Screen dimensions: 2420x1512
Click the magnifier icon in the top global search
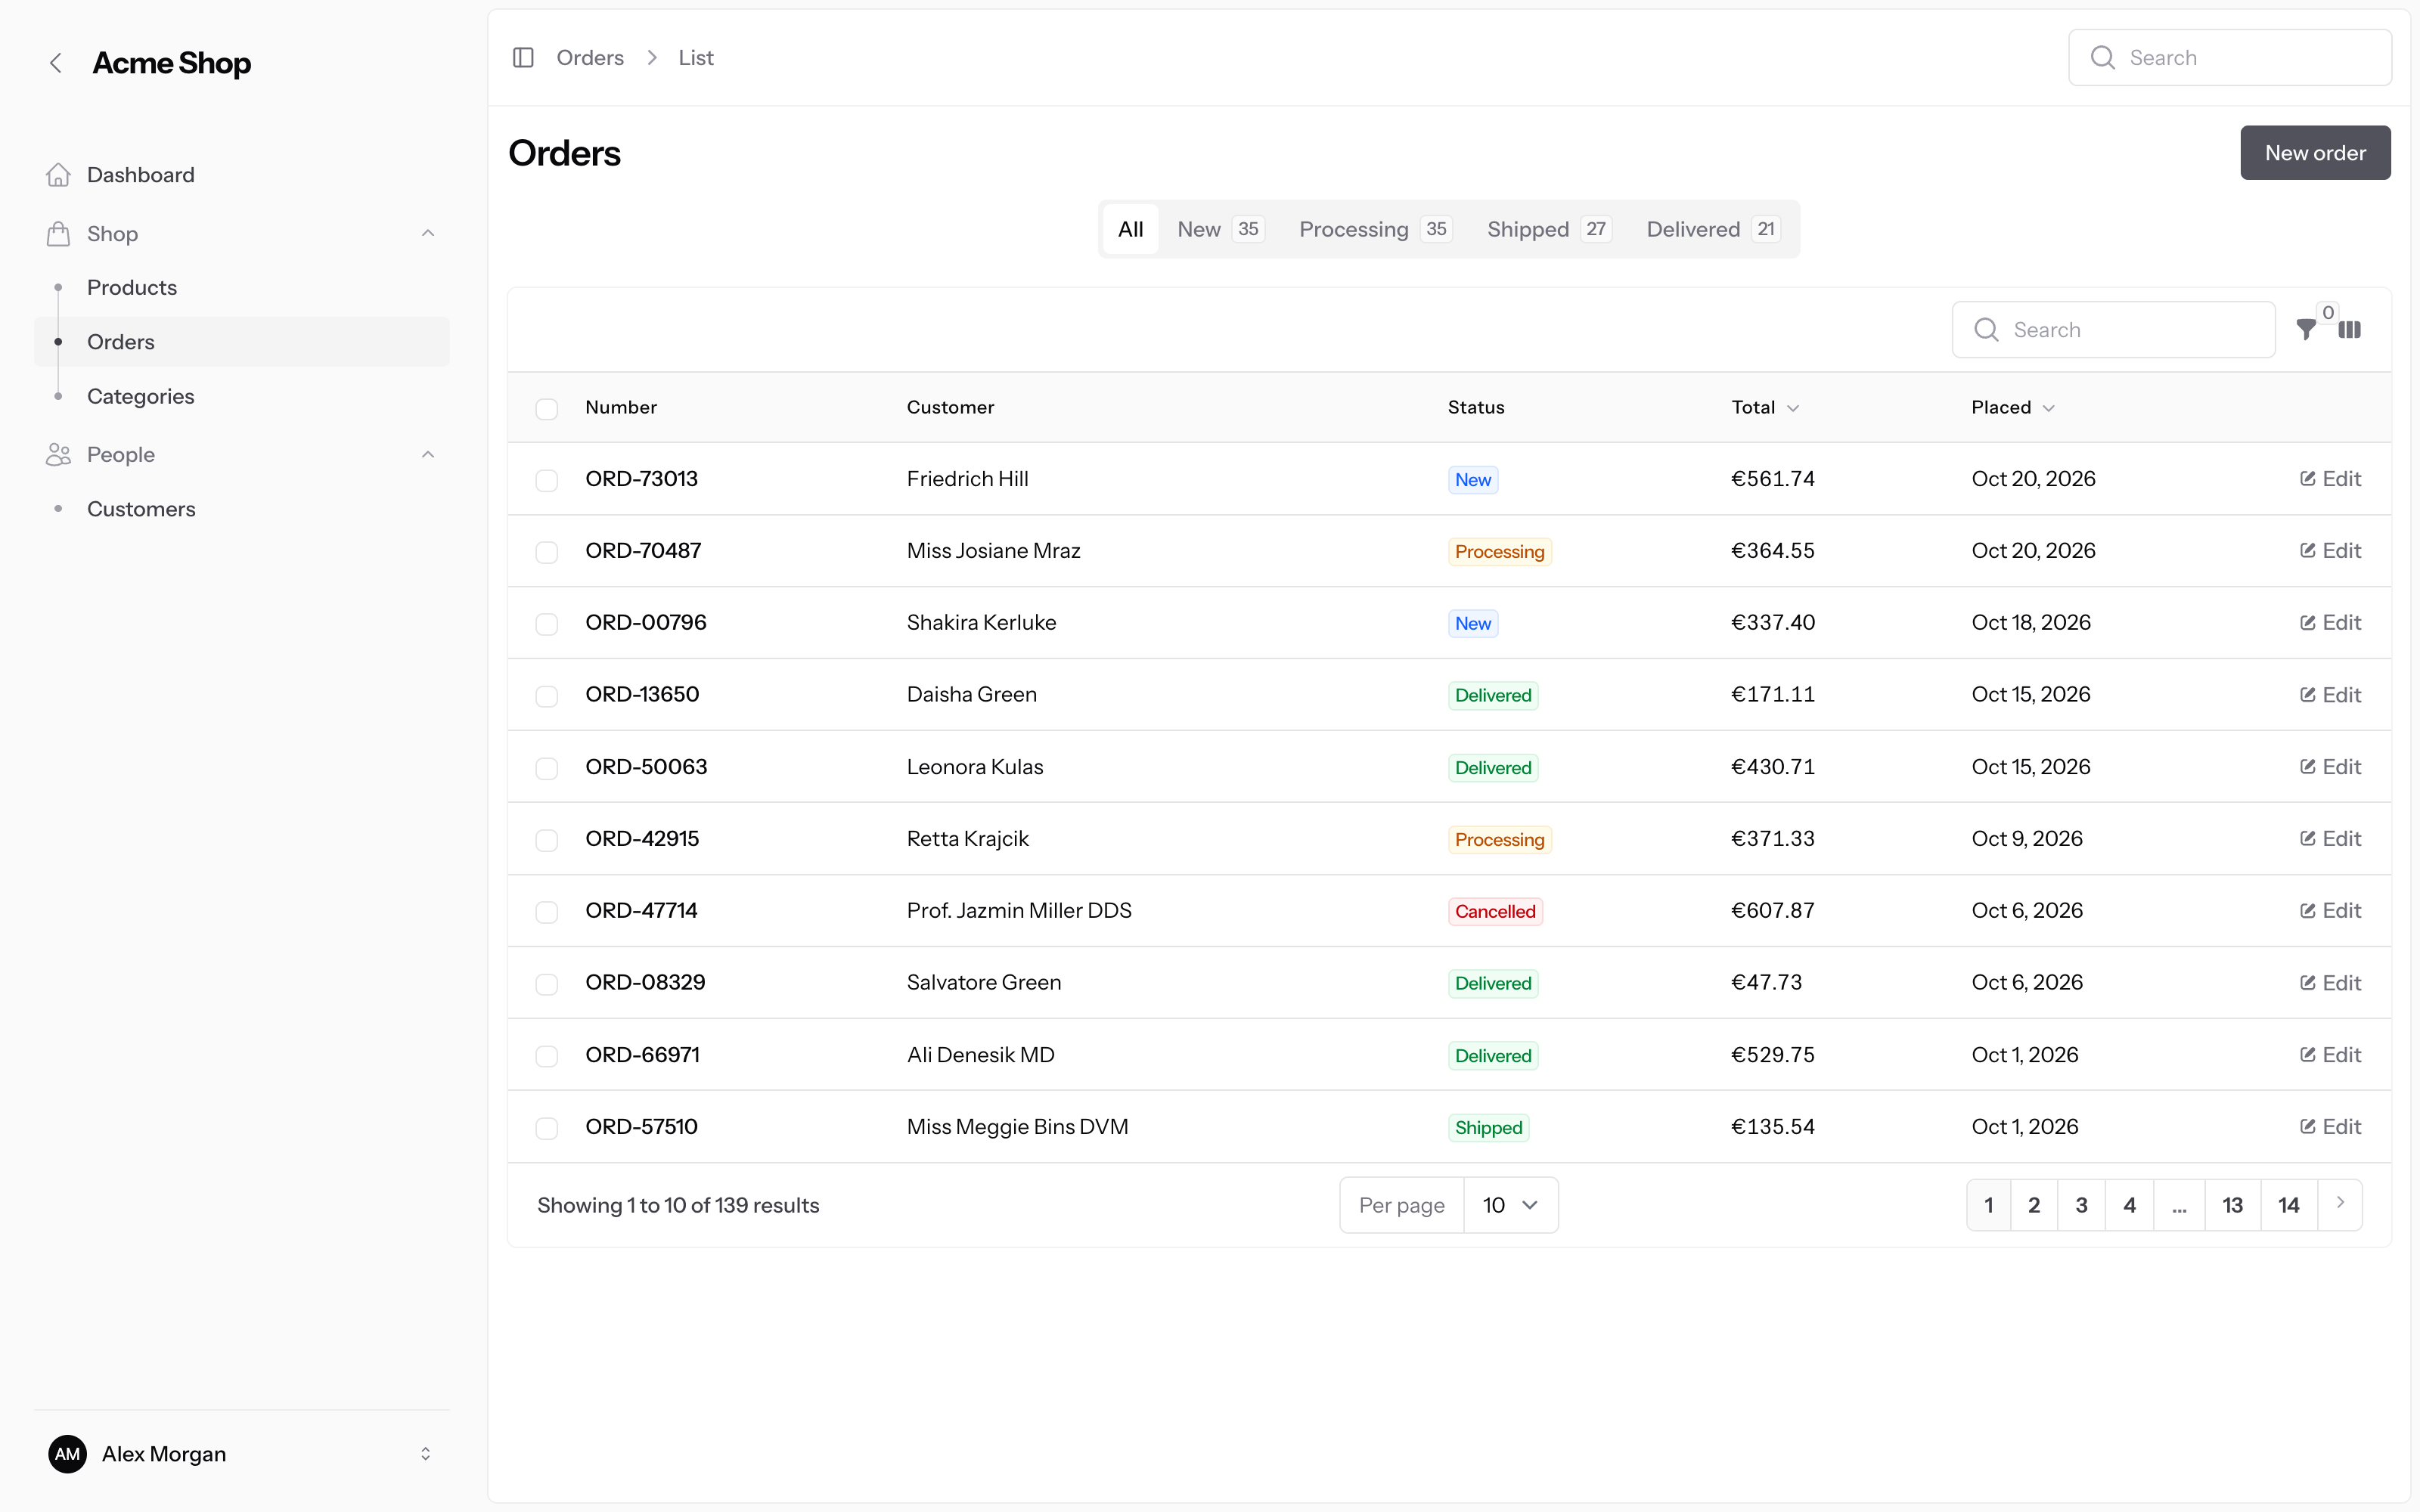coord(2103,58)
